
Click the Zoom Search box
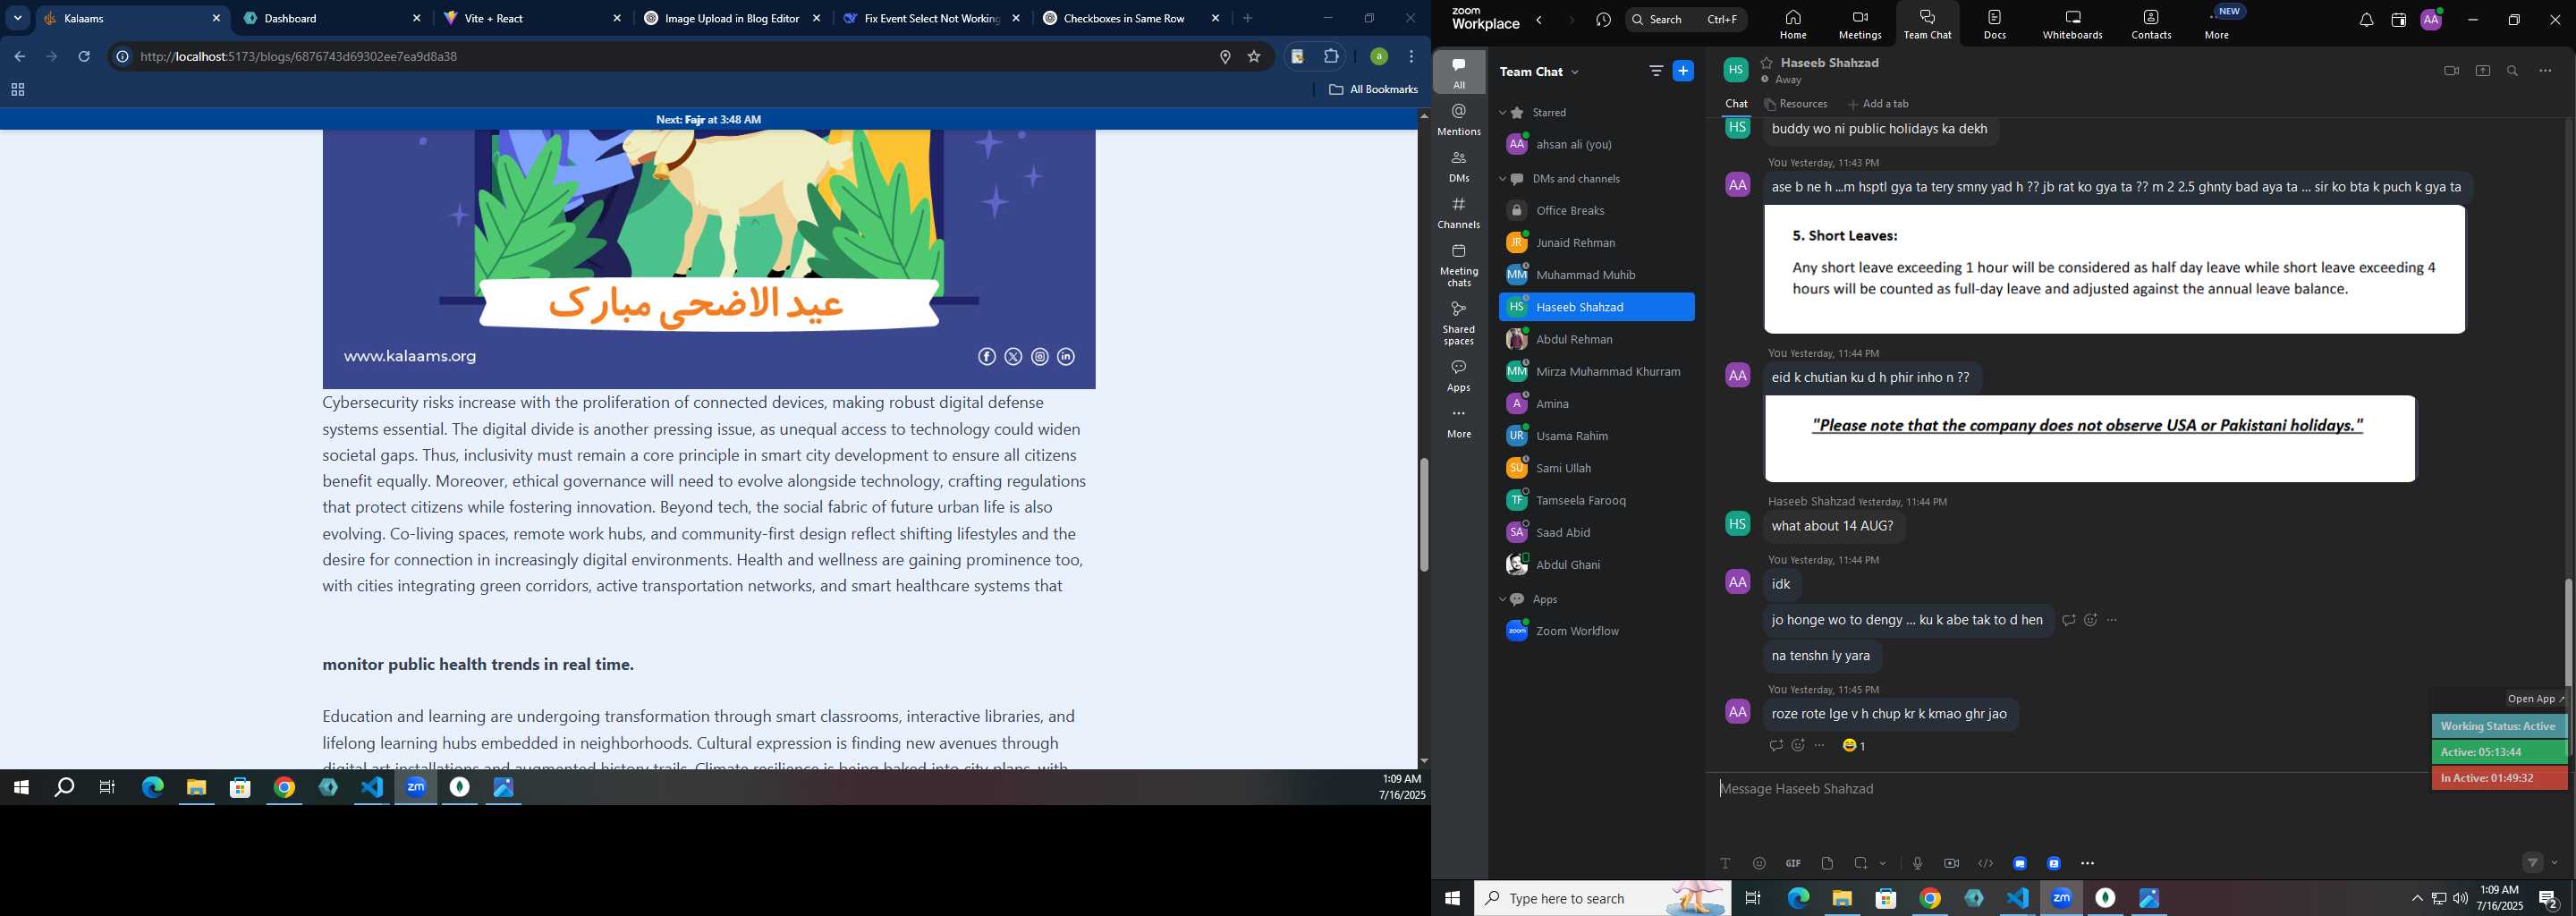pos(1686,20)
